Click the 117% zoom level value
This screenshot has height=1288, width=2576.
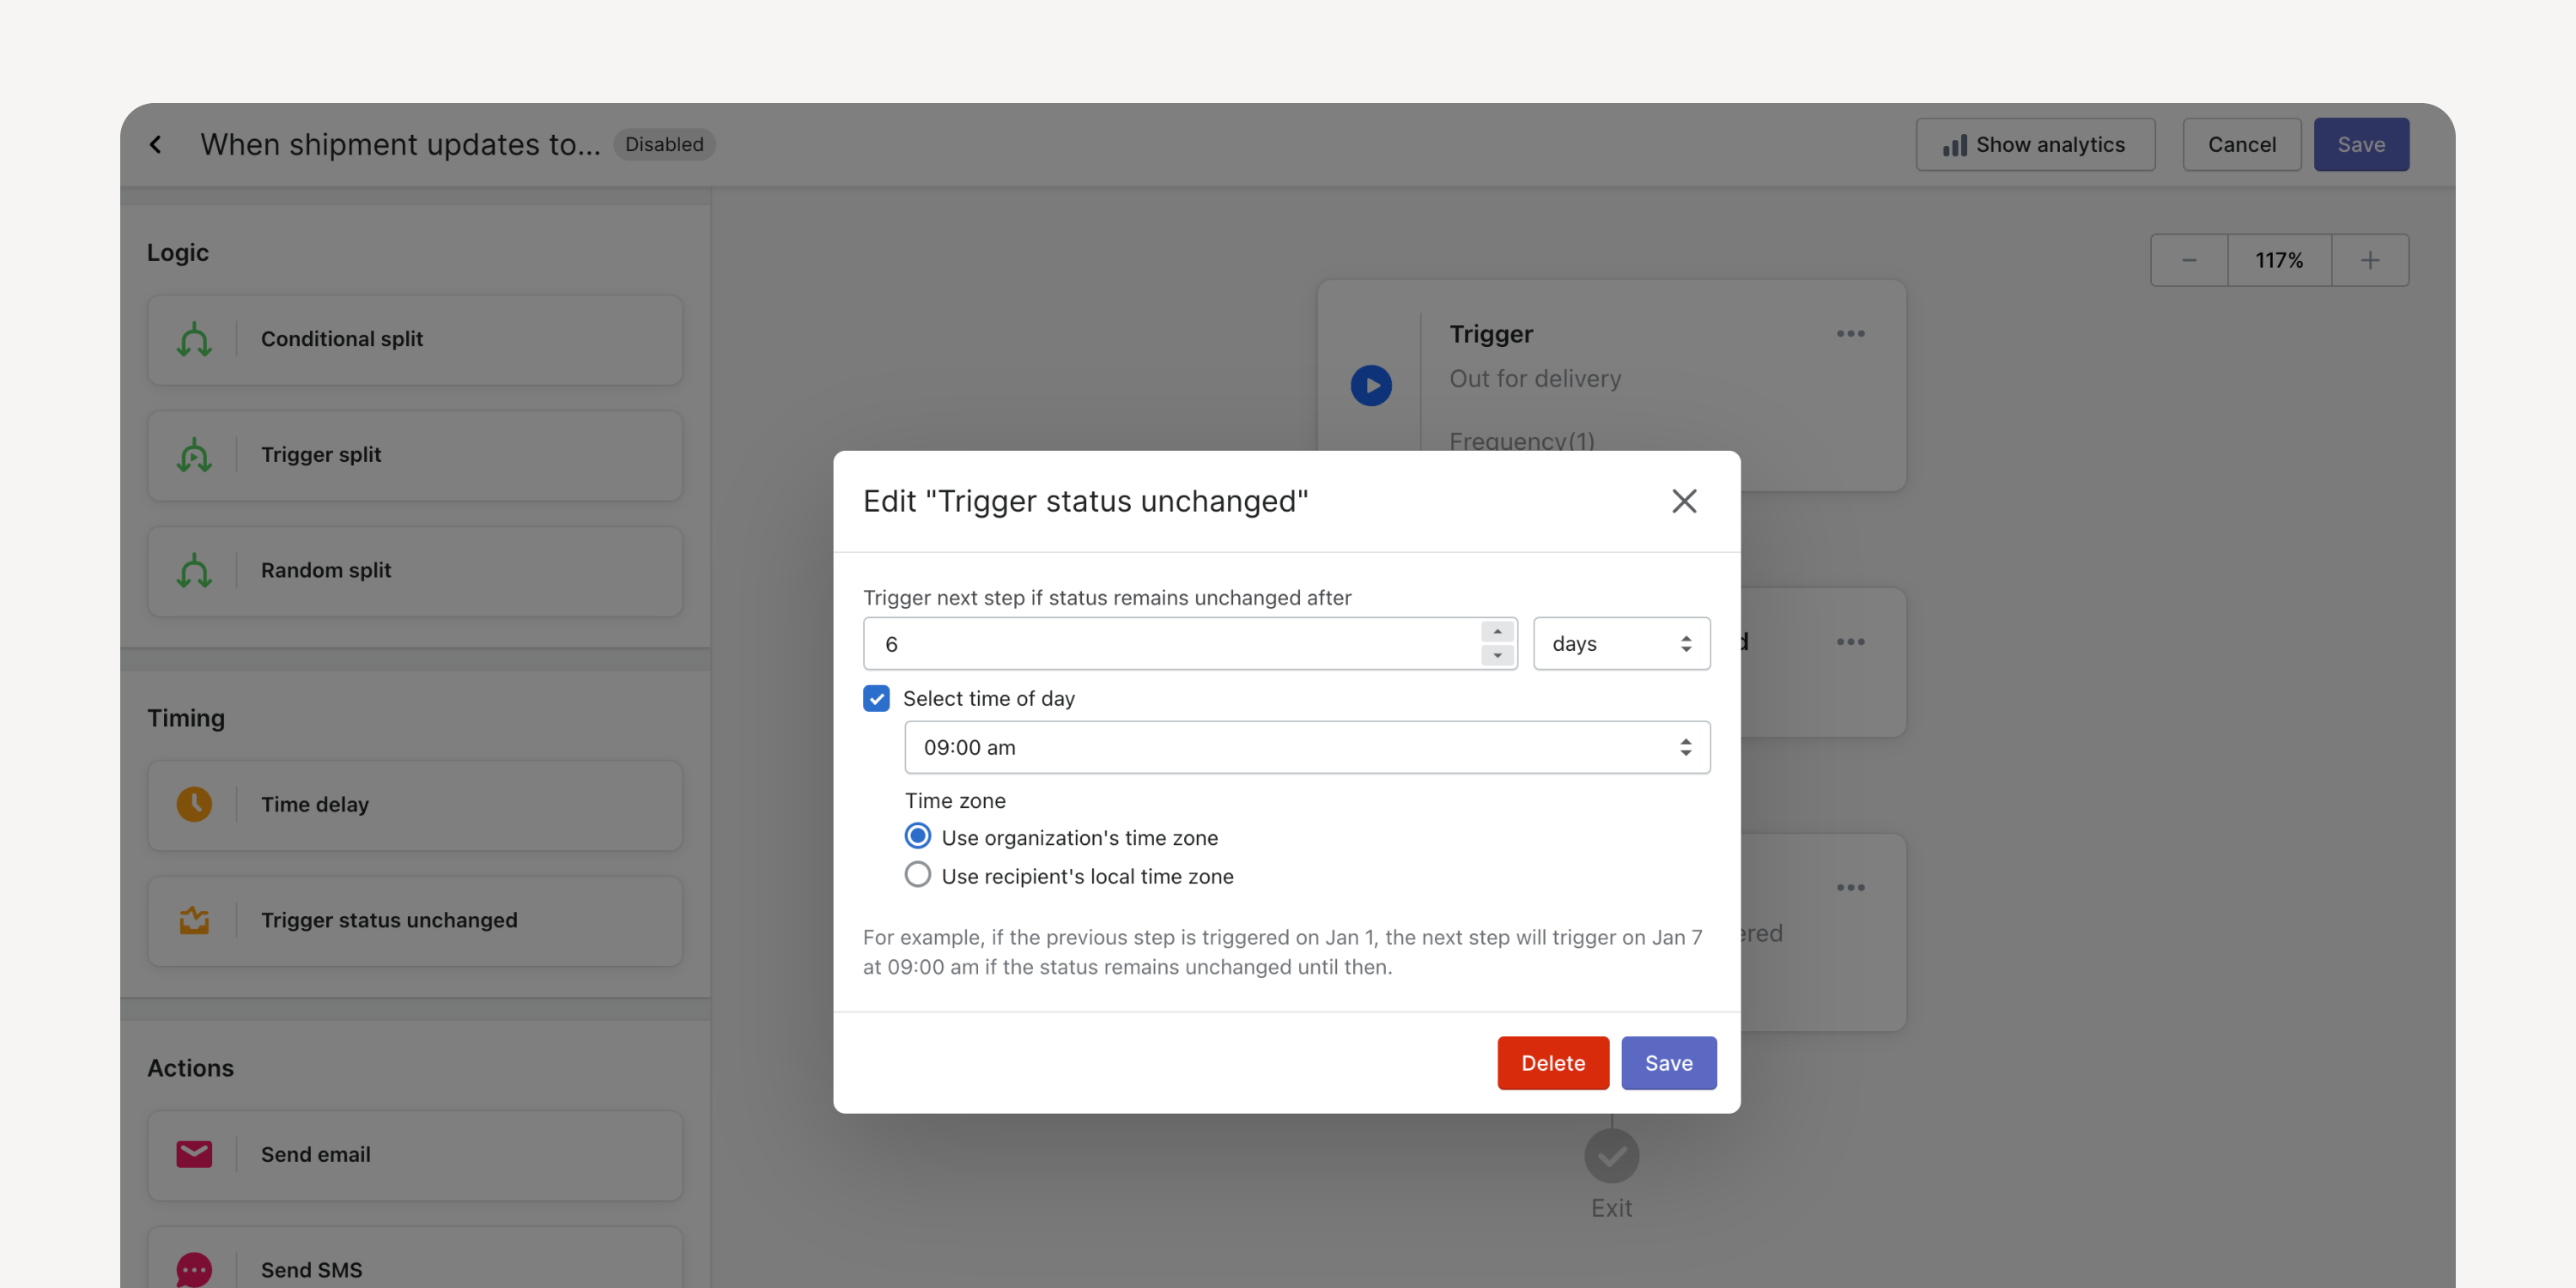[x=2279, y=261]
